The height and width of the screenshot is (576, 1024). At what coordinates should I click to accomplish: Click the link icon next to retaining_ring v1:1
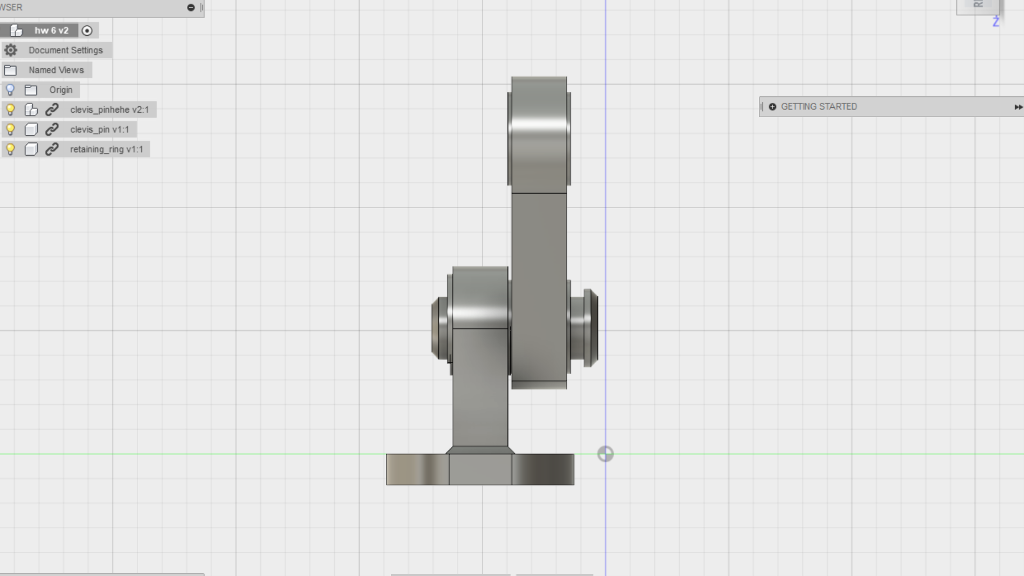coord(52,149)
